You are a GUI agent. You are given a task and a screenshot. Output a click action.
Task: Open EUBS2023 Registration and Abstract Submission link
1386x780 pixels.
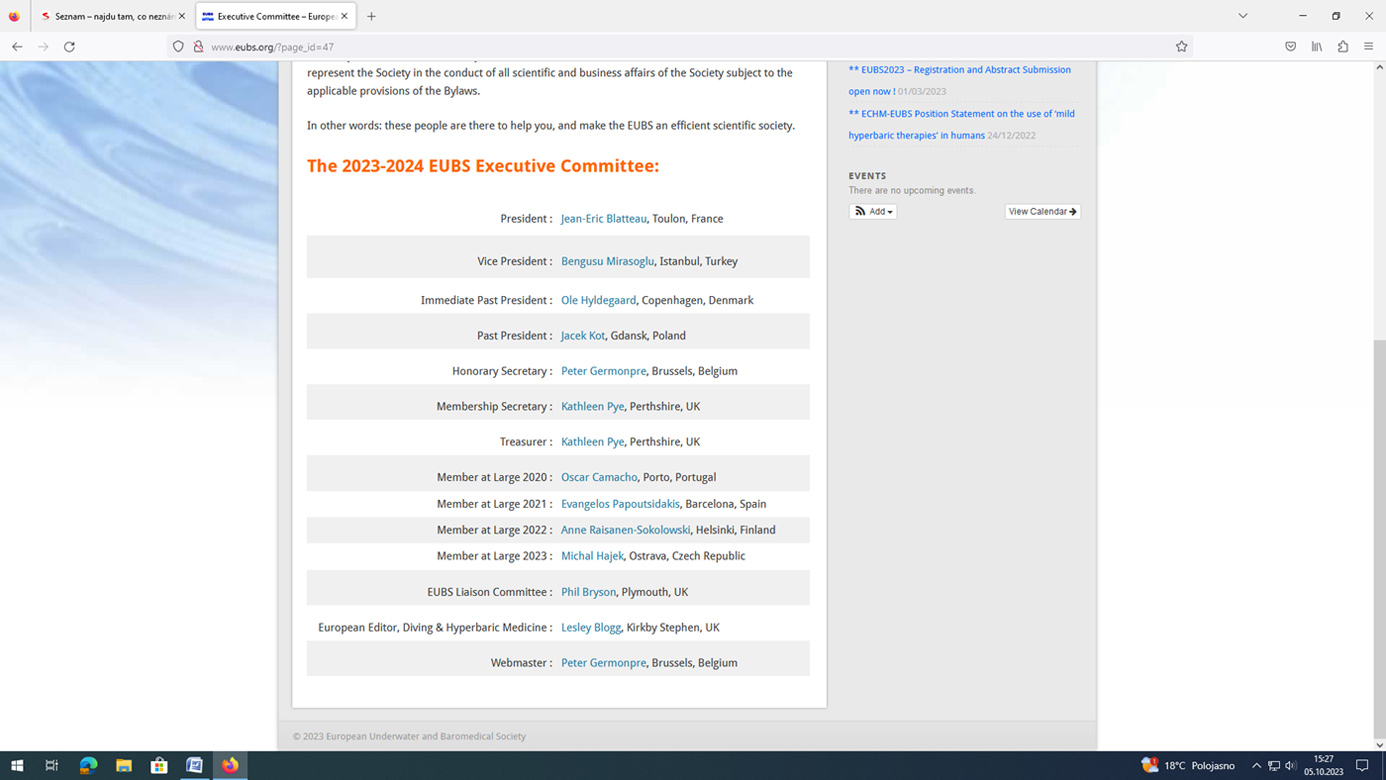coord(959,80)
